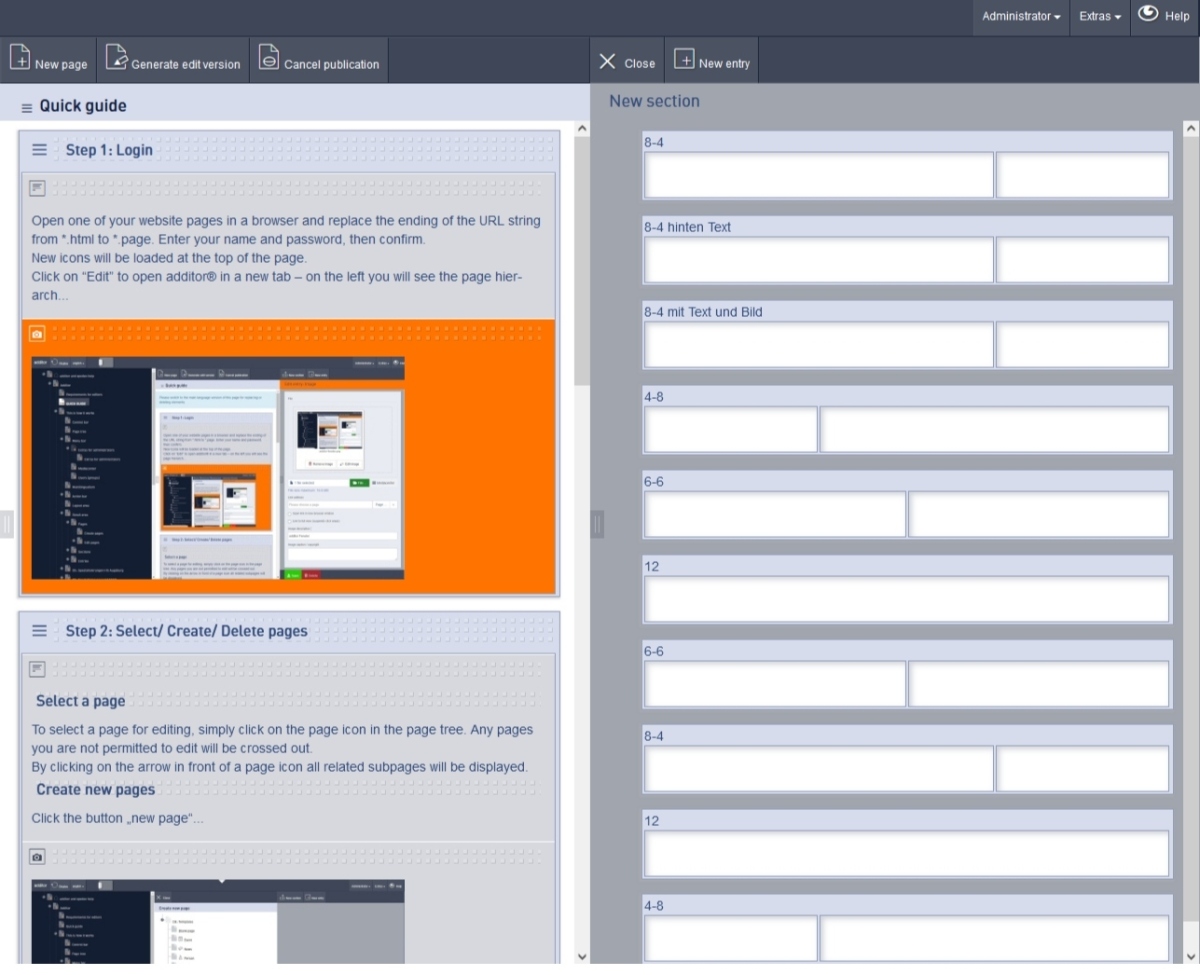The image size is (1200, 975).
Task: Close the New section panel
Action: (626, 62)
